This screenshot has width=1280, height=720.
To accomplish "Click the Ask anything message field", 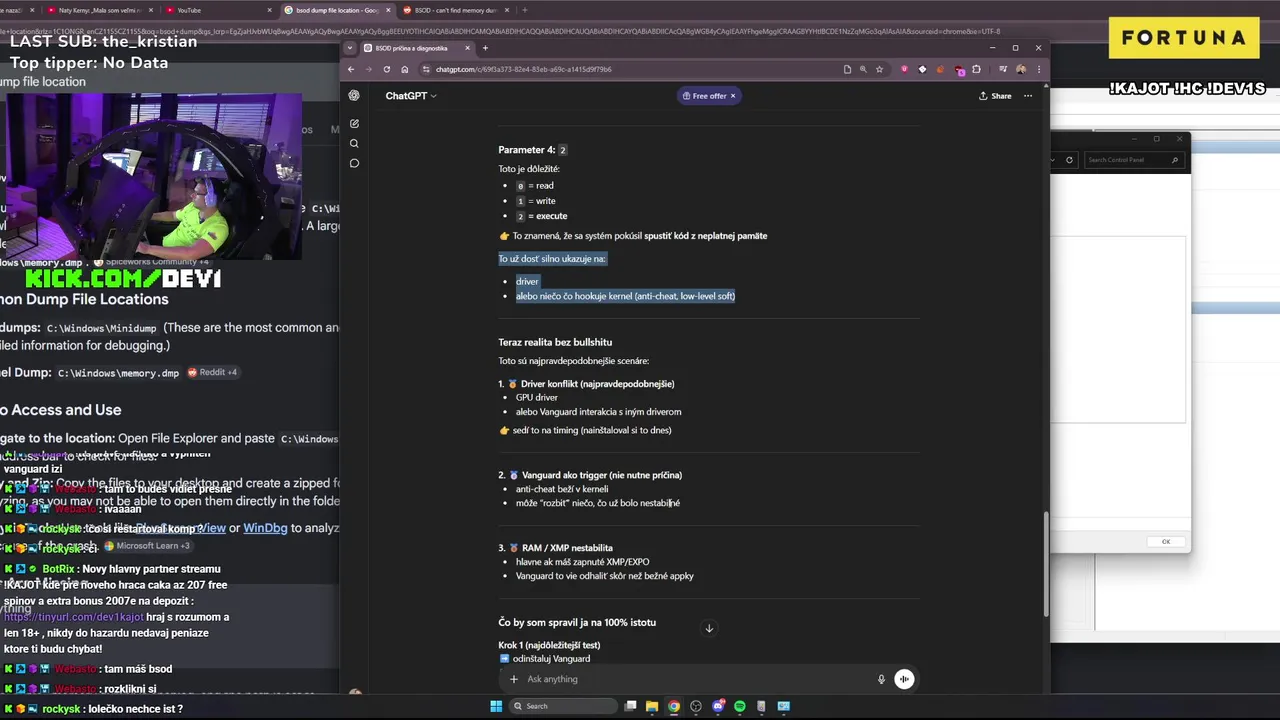I will tap(695, 679).
